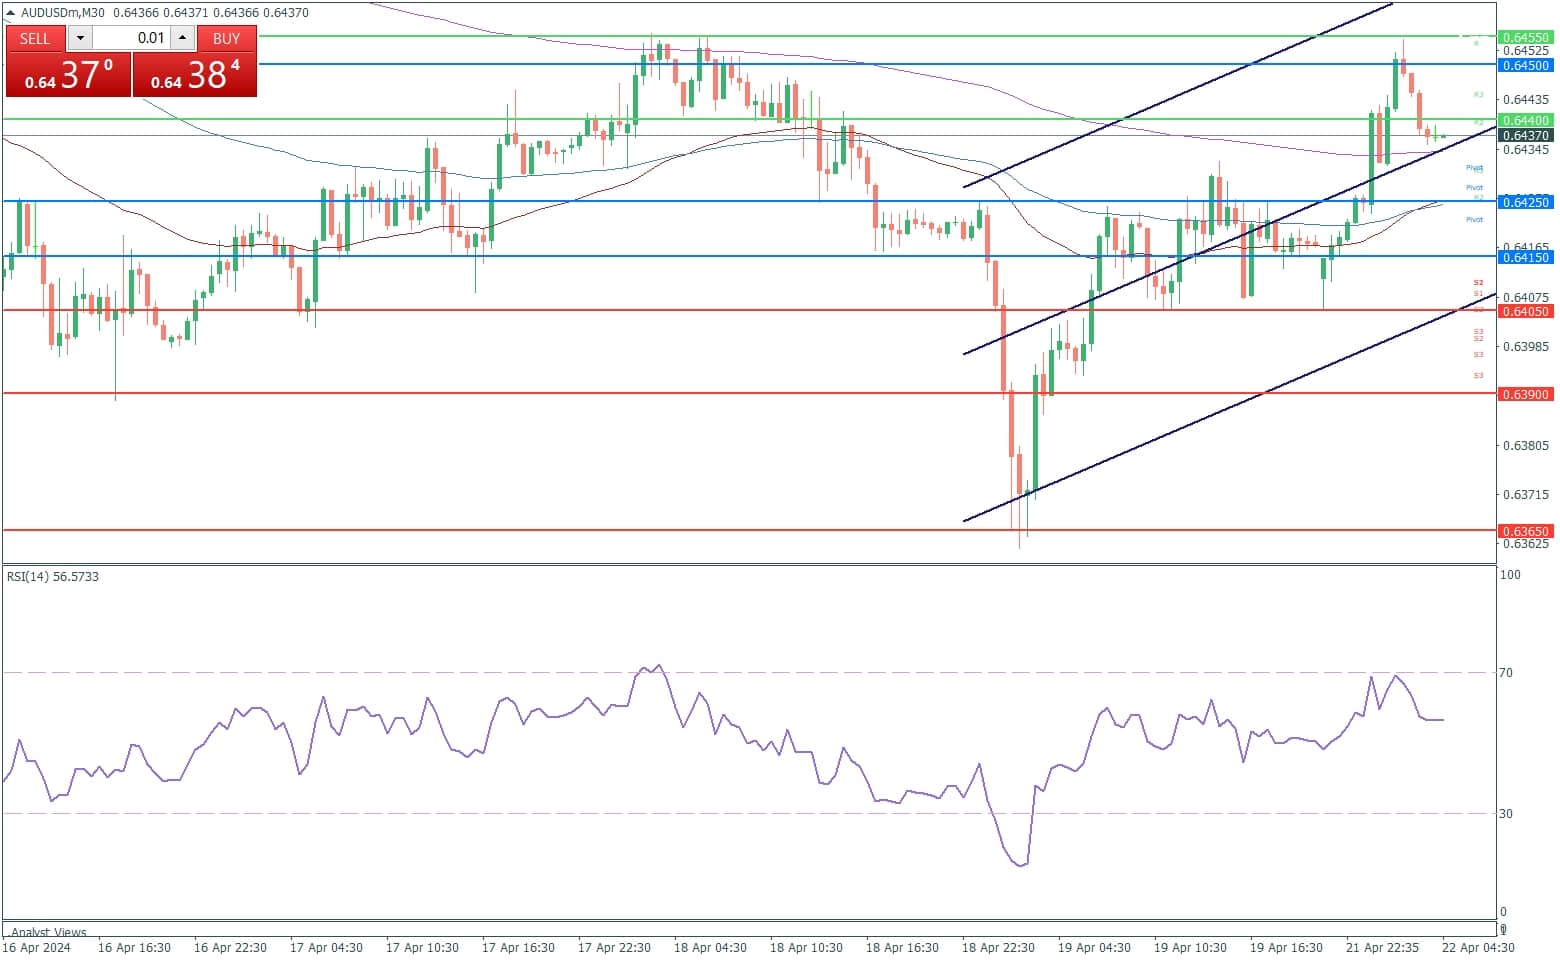Collapse one-click trading panel via title triangle
This screenshot has height=960, width=1560.
tap(10, 13)
